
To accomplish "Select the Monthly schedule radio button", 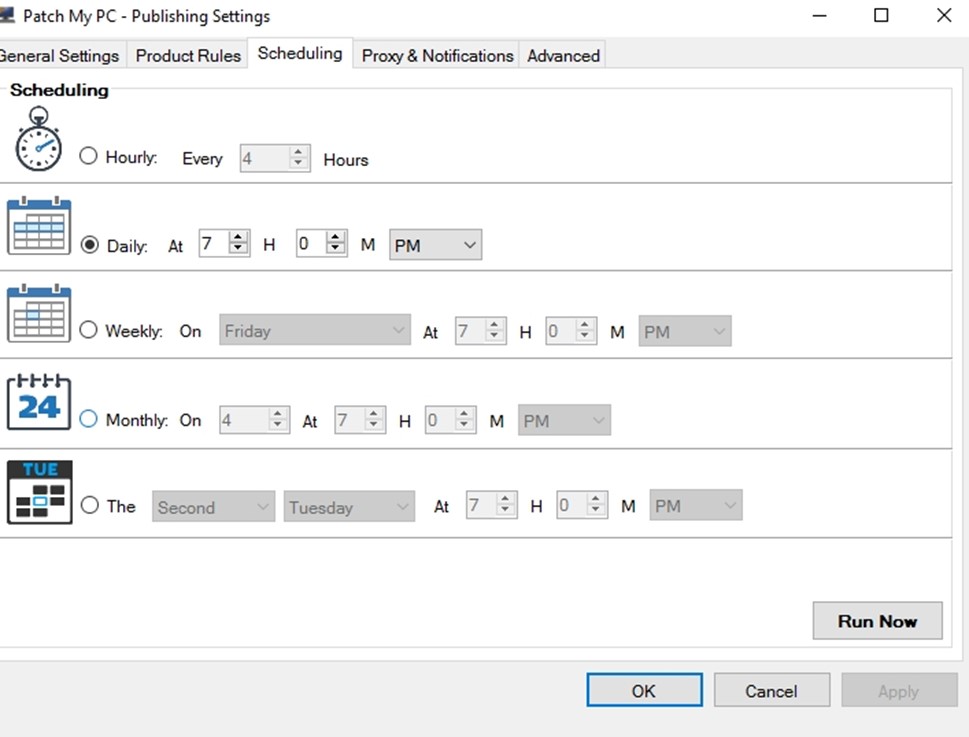I will (x=88, y=419).
